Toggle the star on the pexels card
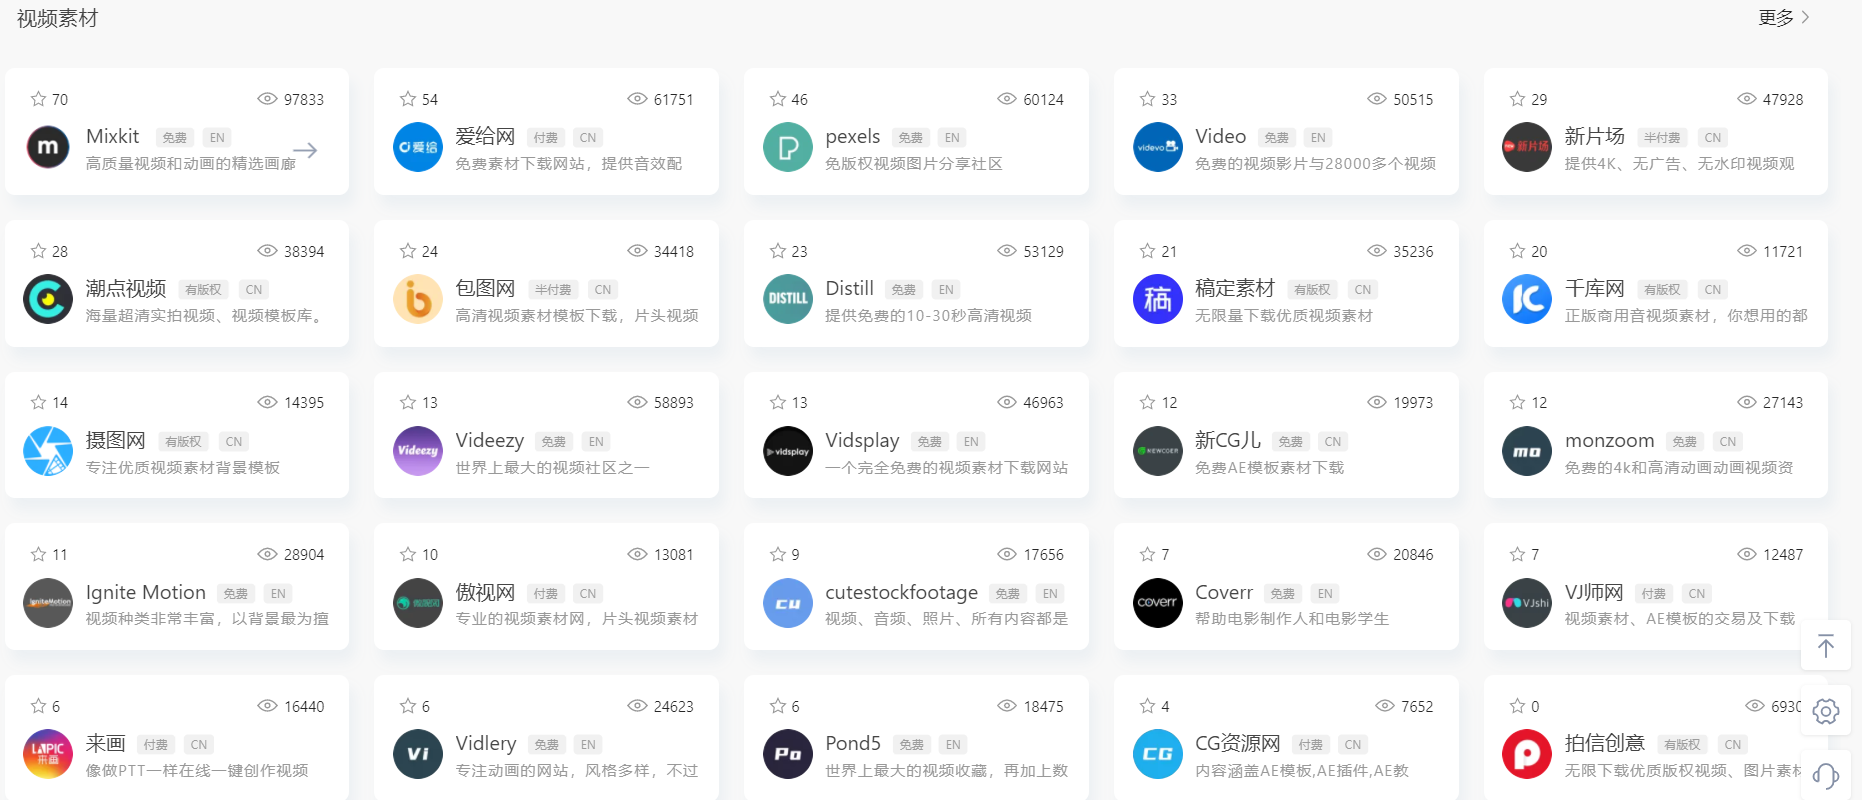Viewport: 1862px width, 800px height. click(778, 99)
